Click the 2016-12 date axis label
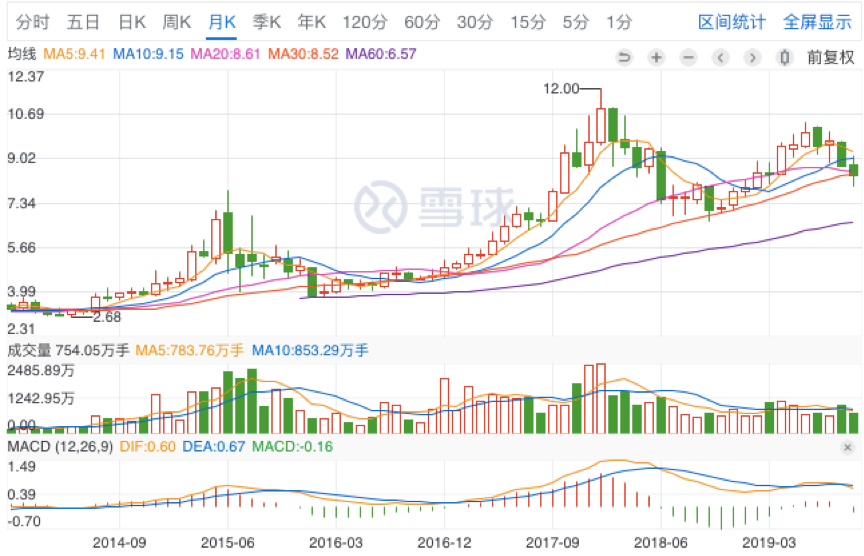 [445, 543]
